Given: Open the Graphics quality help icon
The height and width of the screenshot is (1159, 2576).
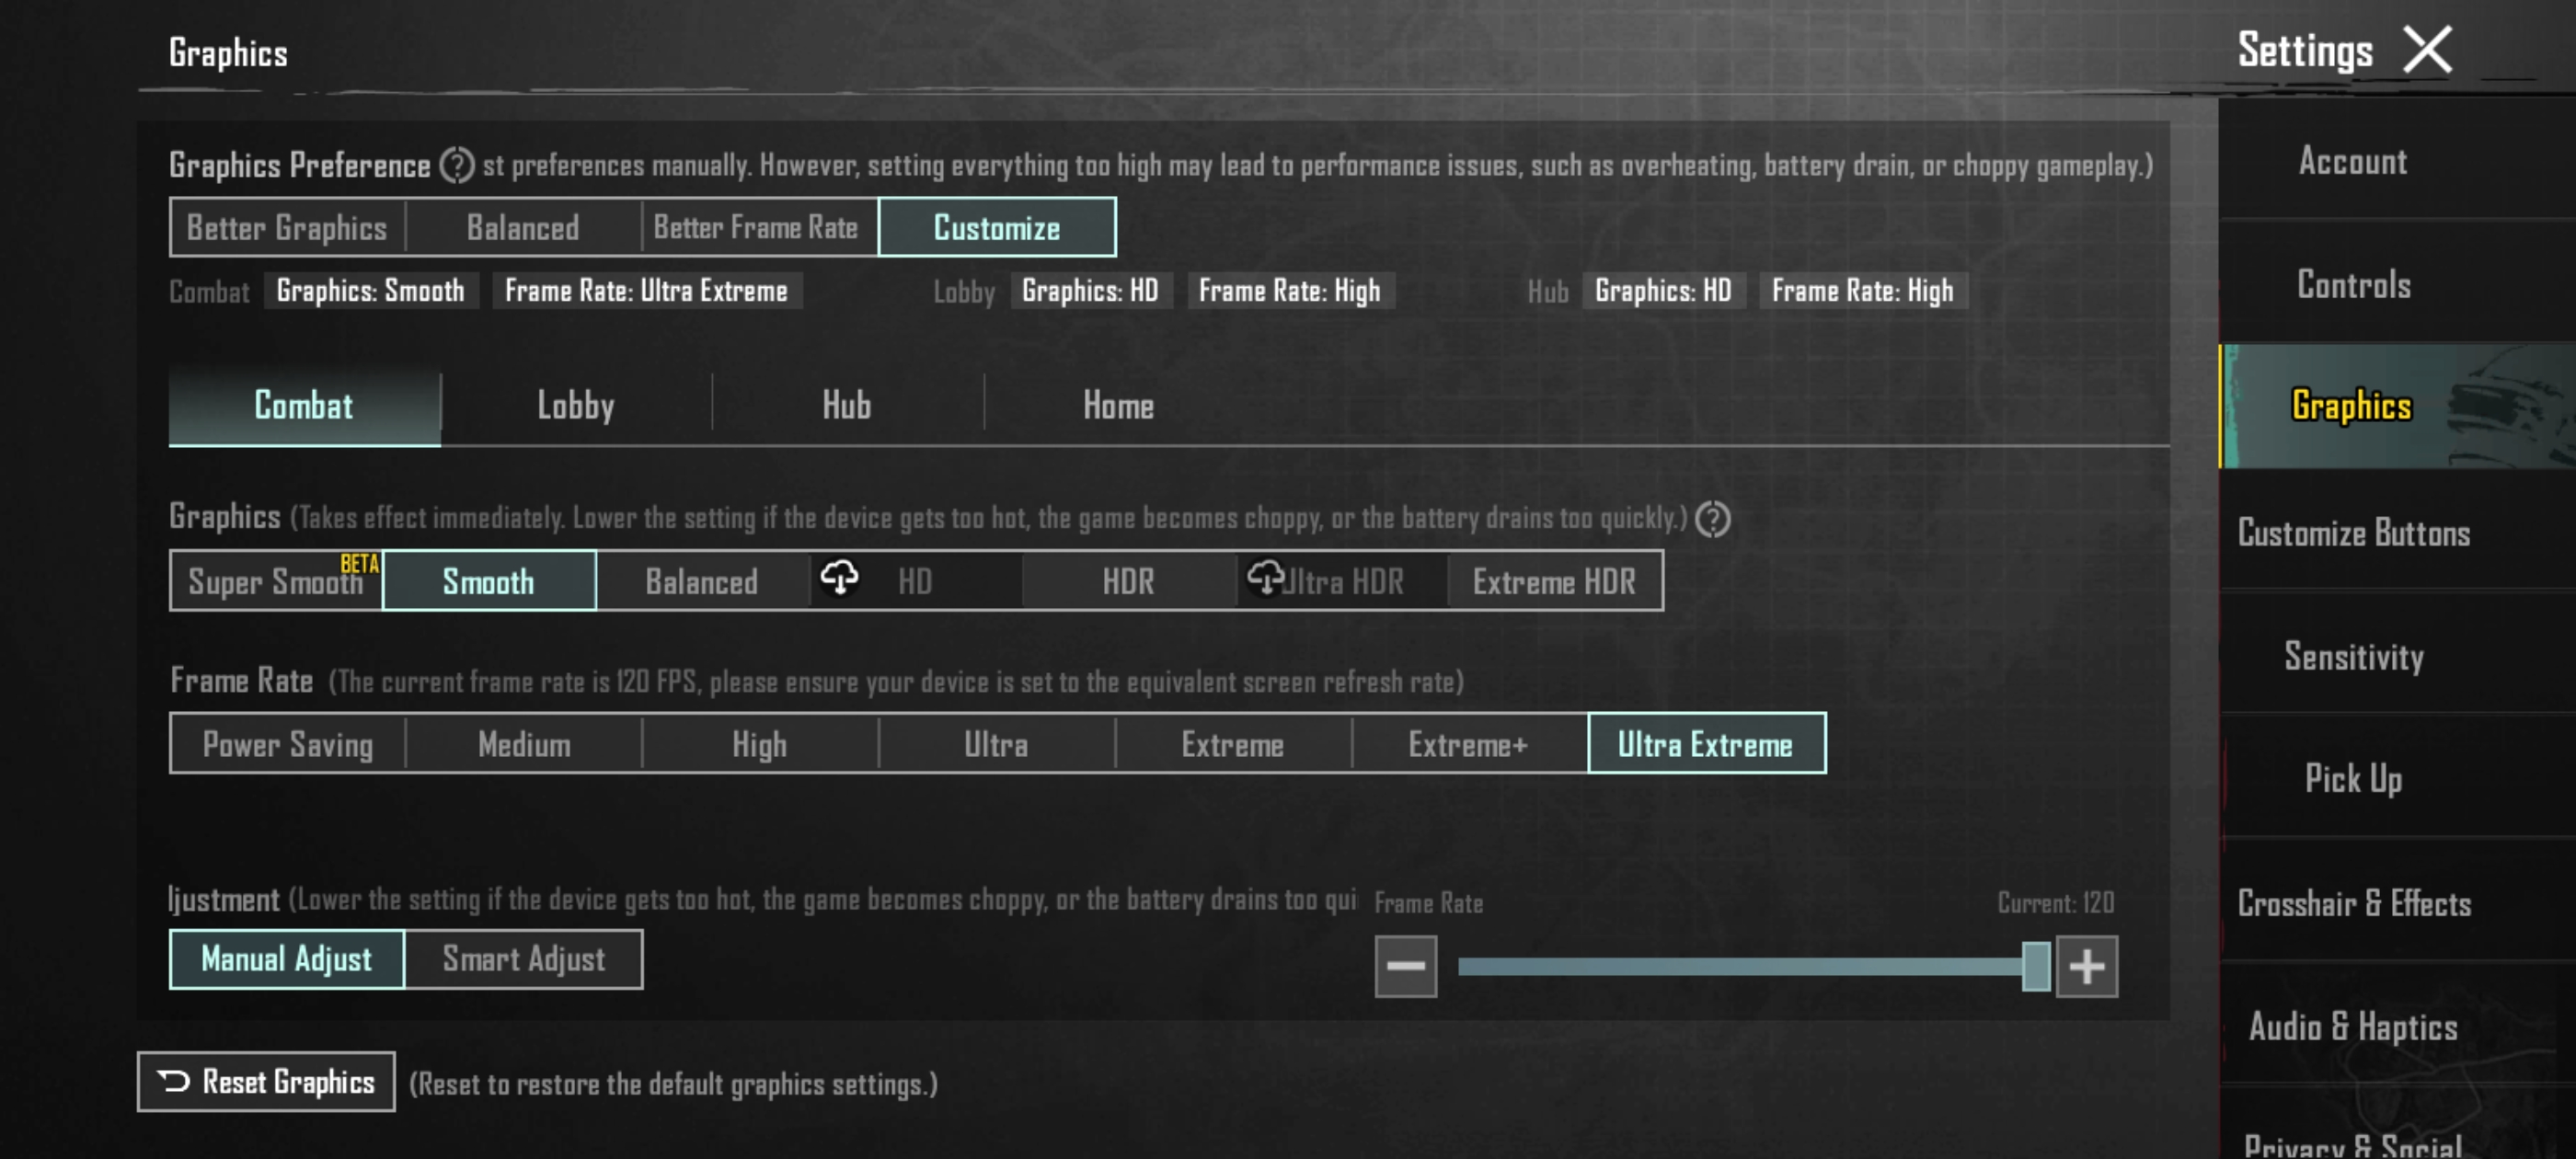Looking at the screenshot, I should click(1712, 519).
